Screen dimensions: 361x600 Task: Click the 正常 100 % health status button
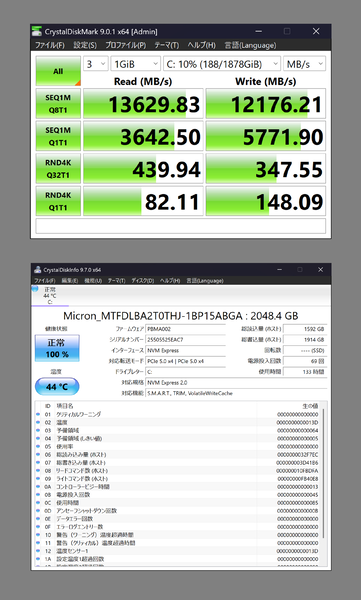pyautogui.click(x=57, y=348)
